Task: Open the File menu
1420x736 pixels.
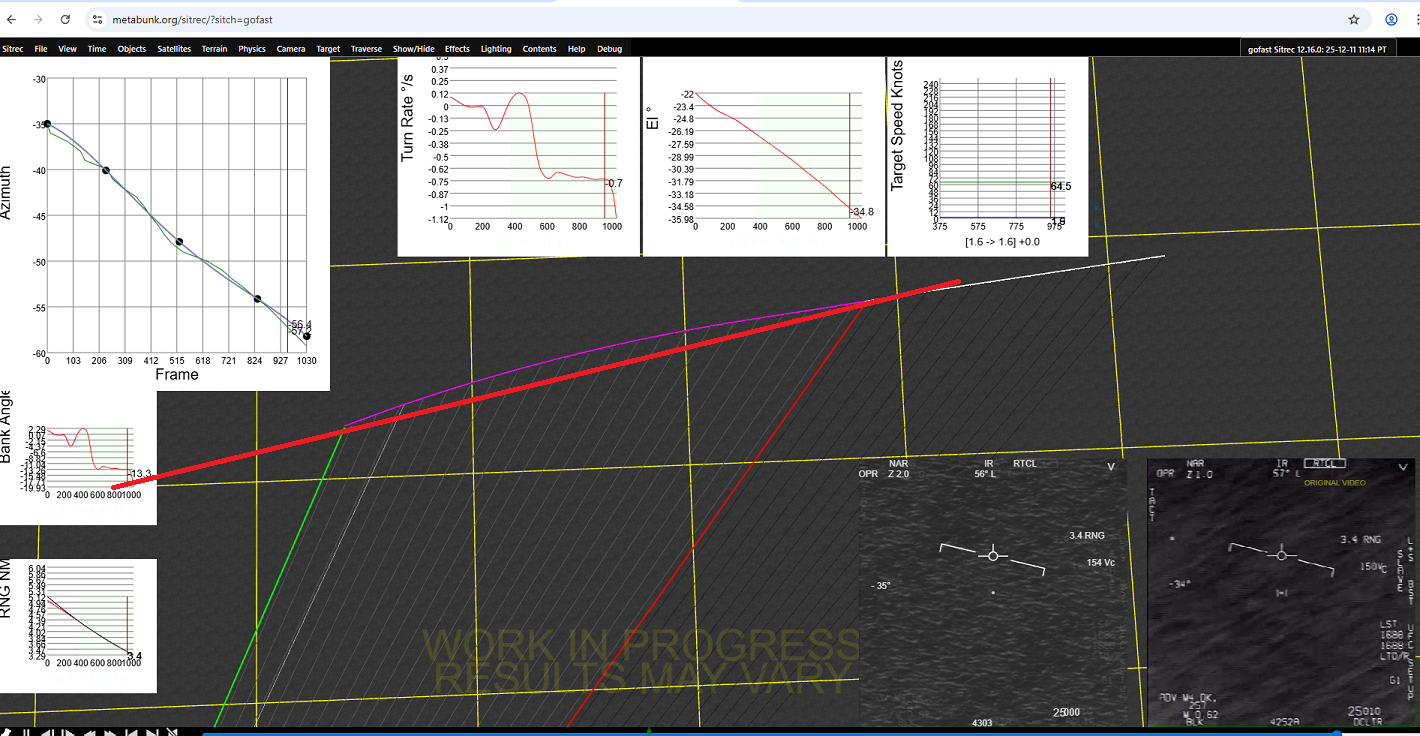Action: point(41,49)
